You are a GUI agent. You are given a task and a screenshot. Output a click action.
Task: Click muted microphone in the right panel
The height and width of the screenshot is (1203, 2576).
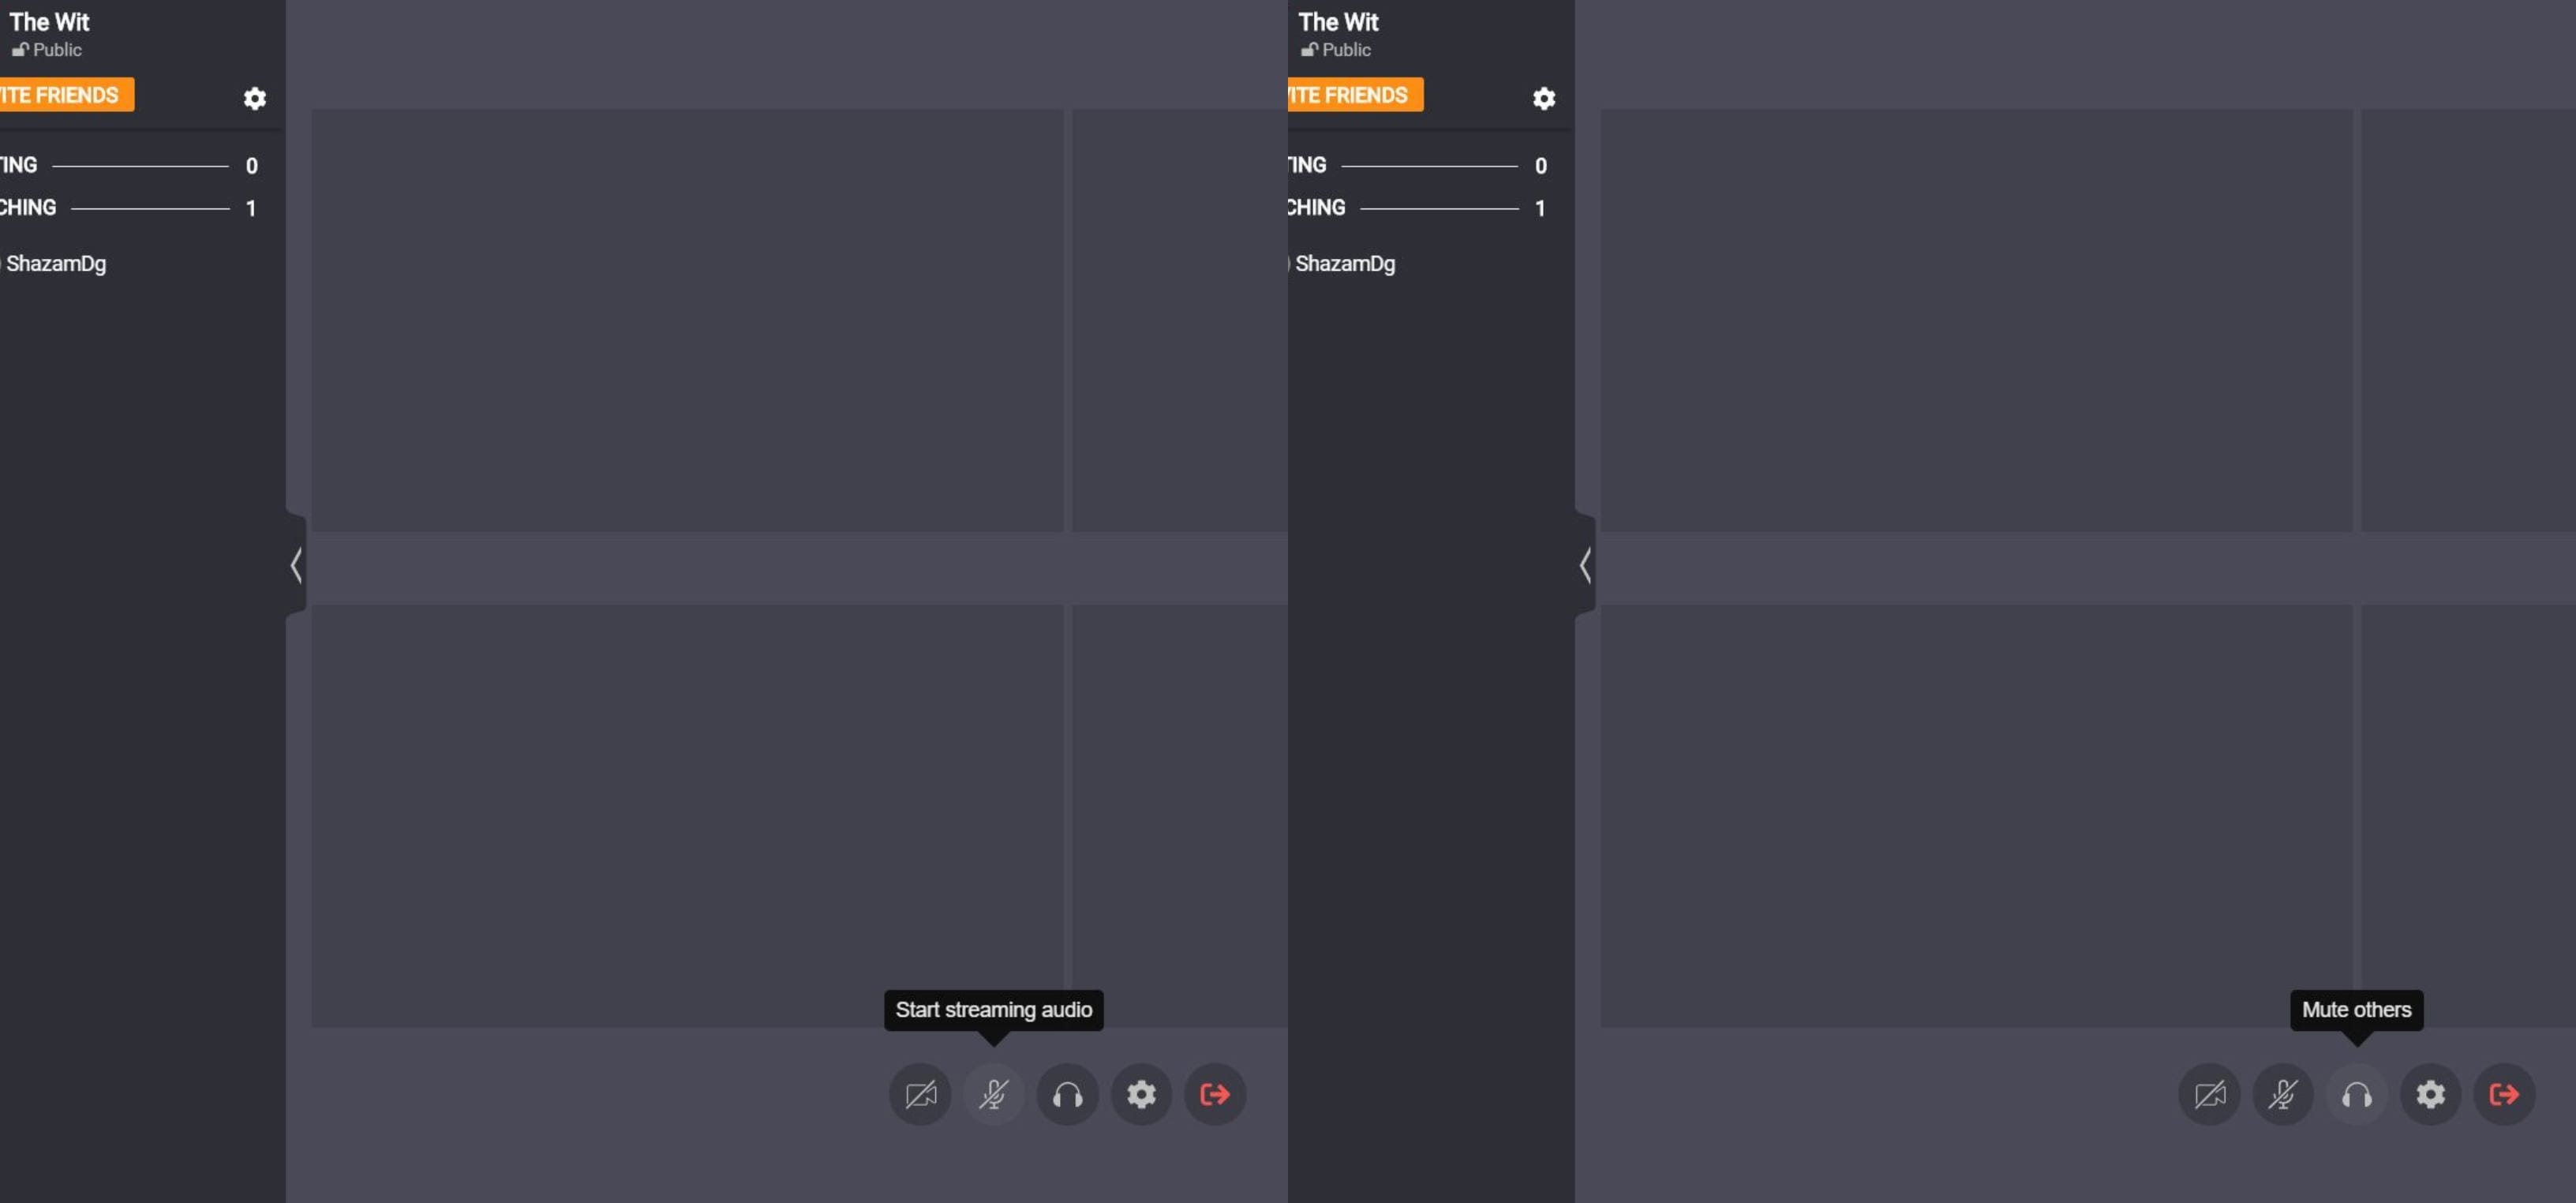2283,1094
